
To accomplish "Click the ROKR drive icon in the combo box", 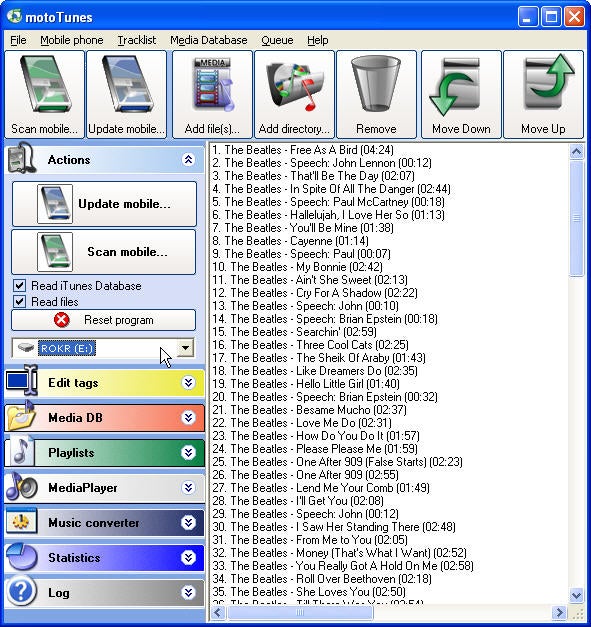I will (x=26, y=347).
